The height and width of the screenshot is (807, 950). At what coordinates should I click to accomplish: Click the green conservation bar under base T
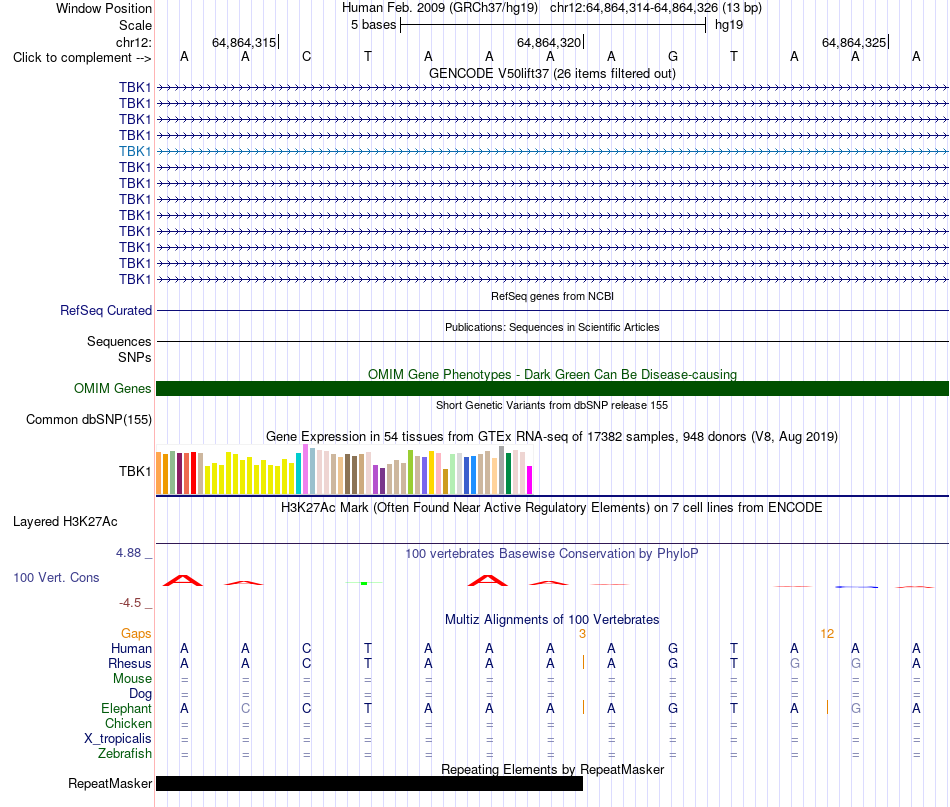coord(364,583)
